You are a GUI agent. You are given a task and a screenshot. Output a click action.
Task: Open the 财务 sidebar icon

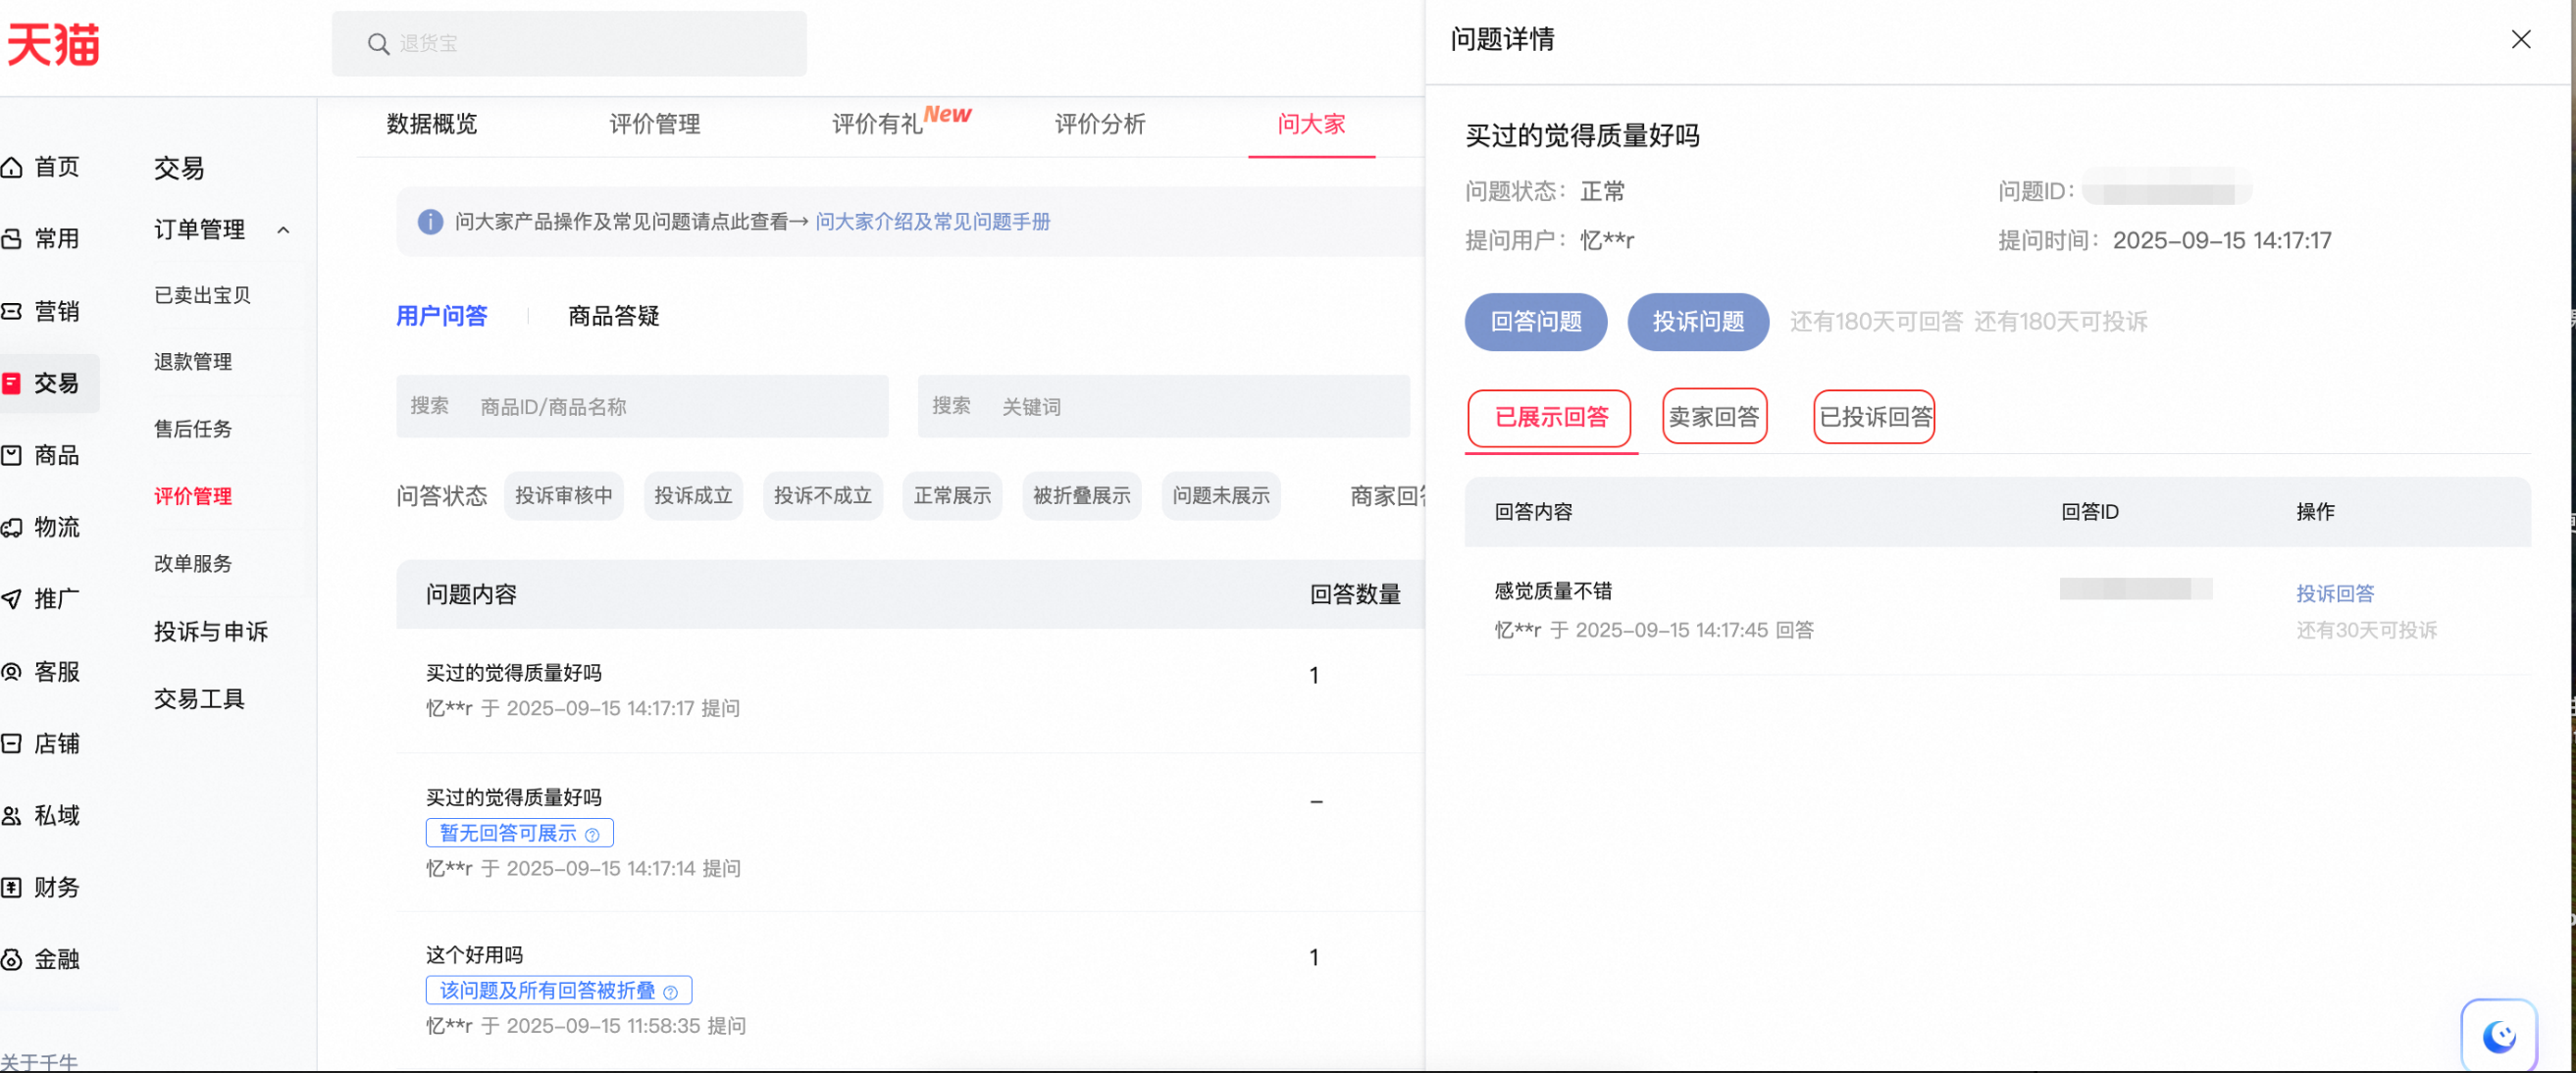[12, 887]
